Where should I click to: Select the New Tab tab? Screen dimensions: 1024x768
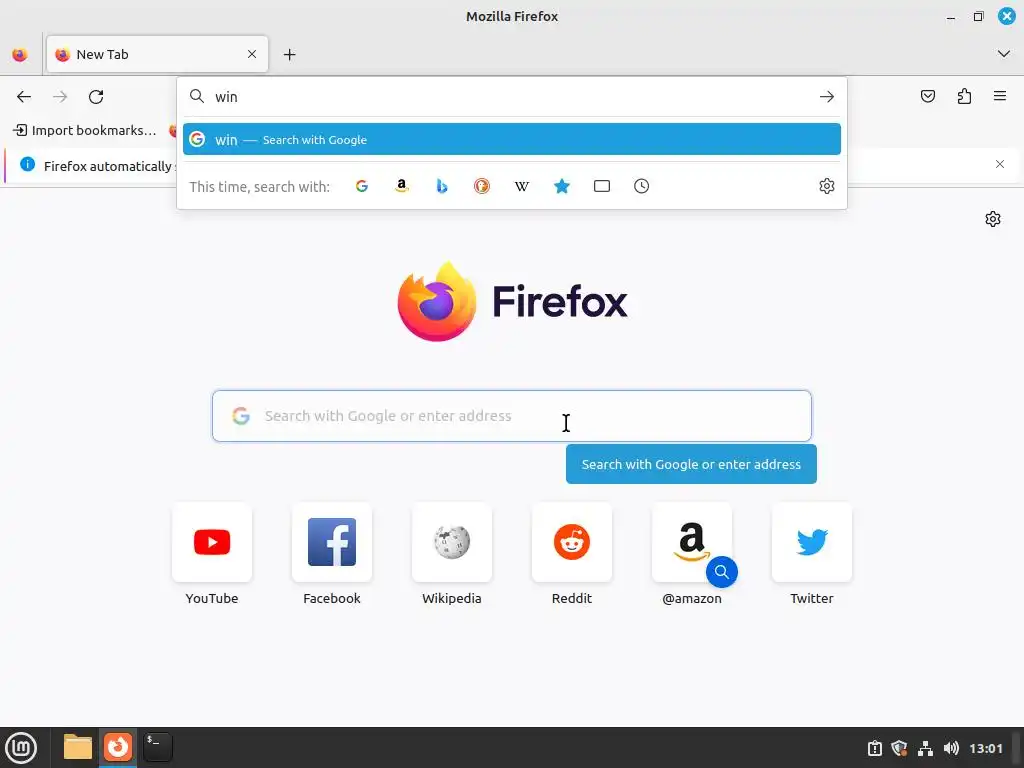tap(157, 54)
